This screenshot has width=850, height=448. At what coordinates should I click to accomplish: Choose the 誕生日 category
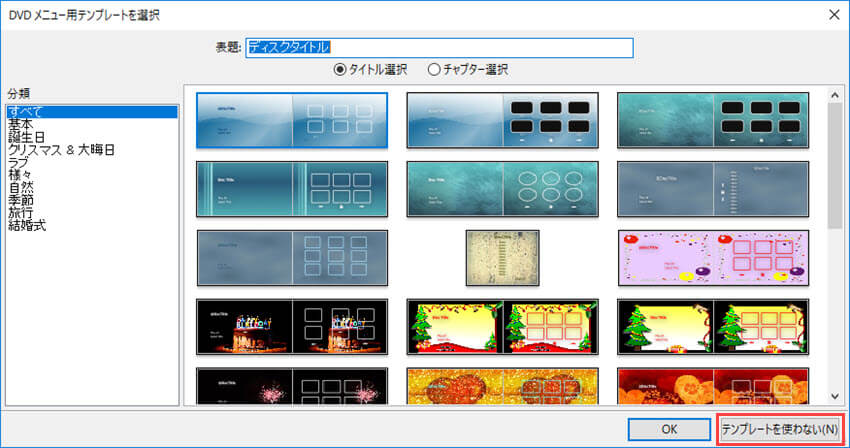coord(28,137)
